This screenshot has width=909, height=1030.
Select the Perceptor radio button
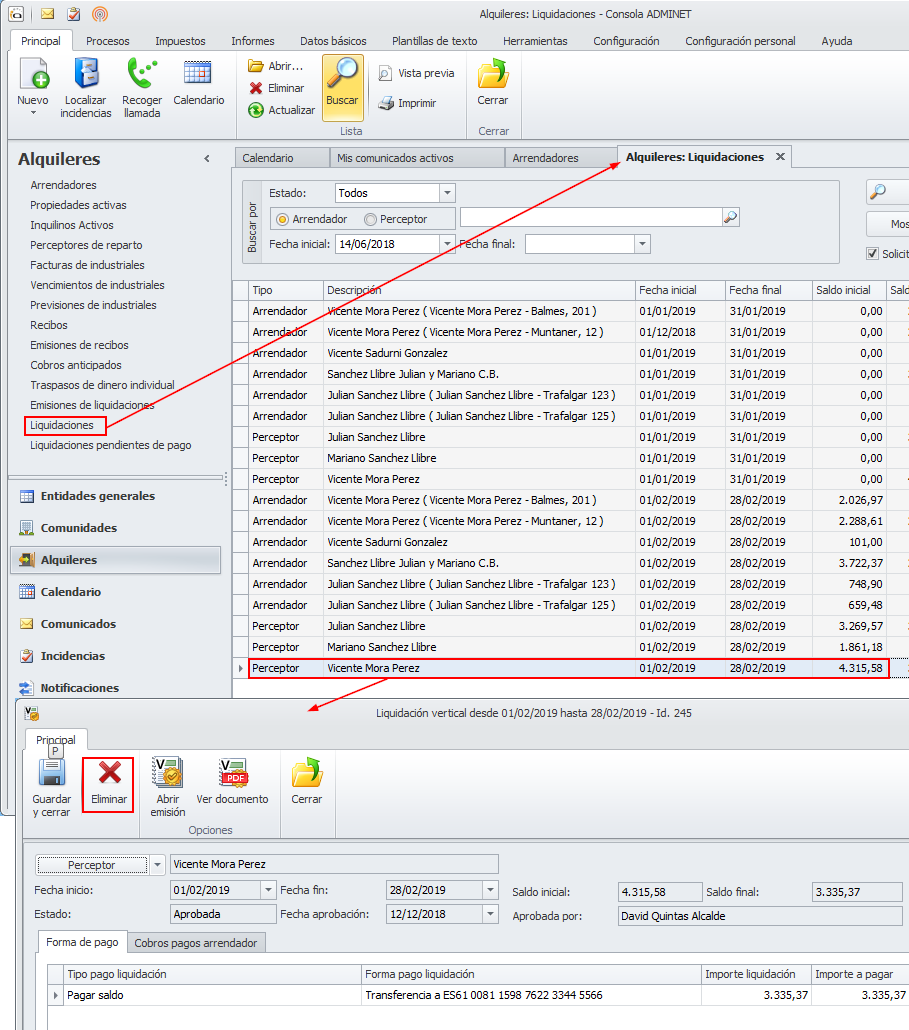coord(370,219)
